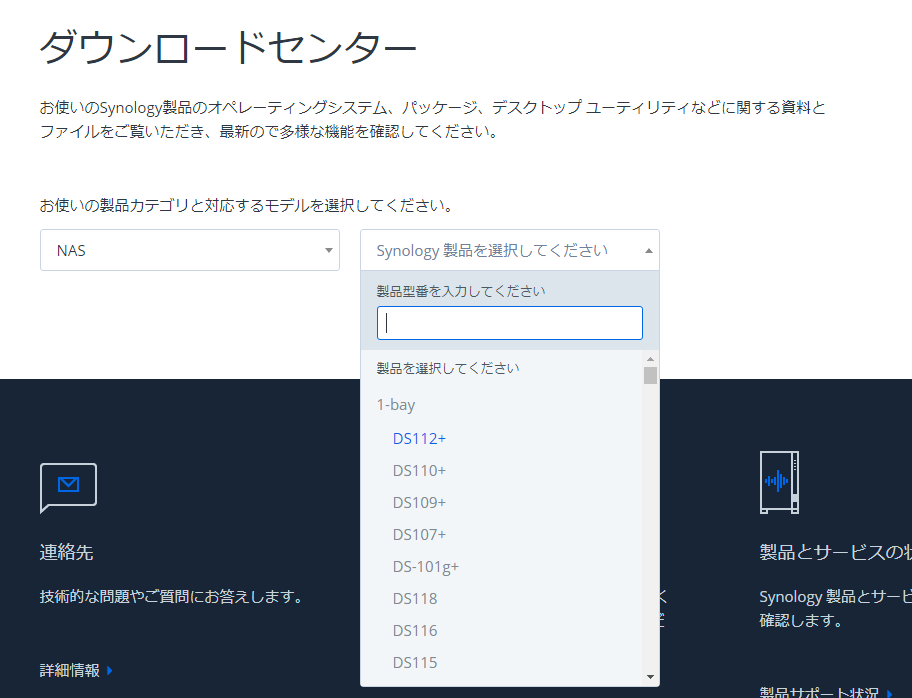The image size is (912, 698).
Task: Focus the product model number search field
Action: [510, 323]
